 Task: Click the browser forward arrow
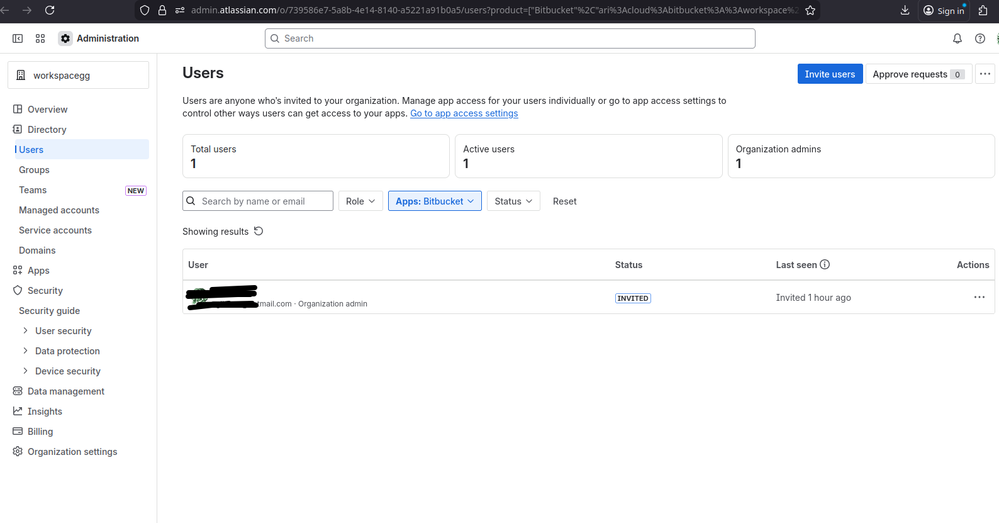coord(27,10)
